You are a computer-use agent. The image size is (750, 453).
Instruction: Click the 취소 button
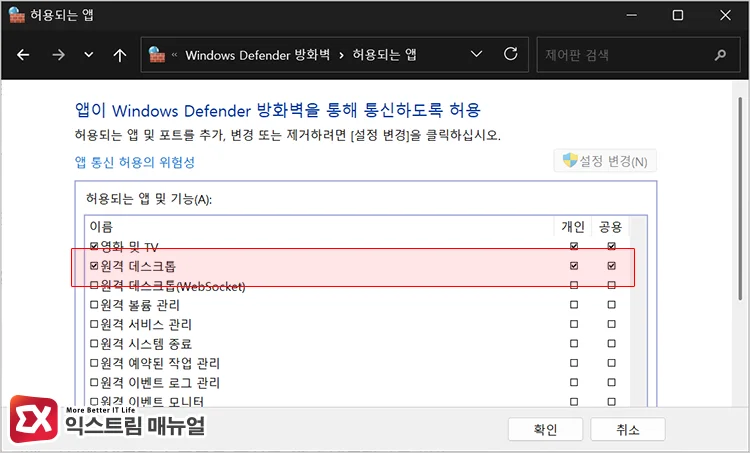628,429
